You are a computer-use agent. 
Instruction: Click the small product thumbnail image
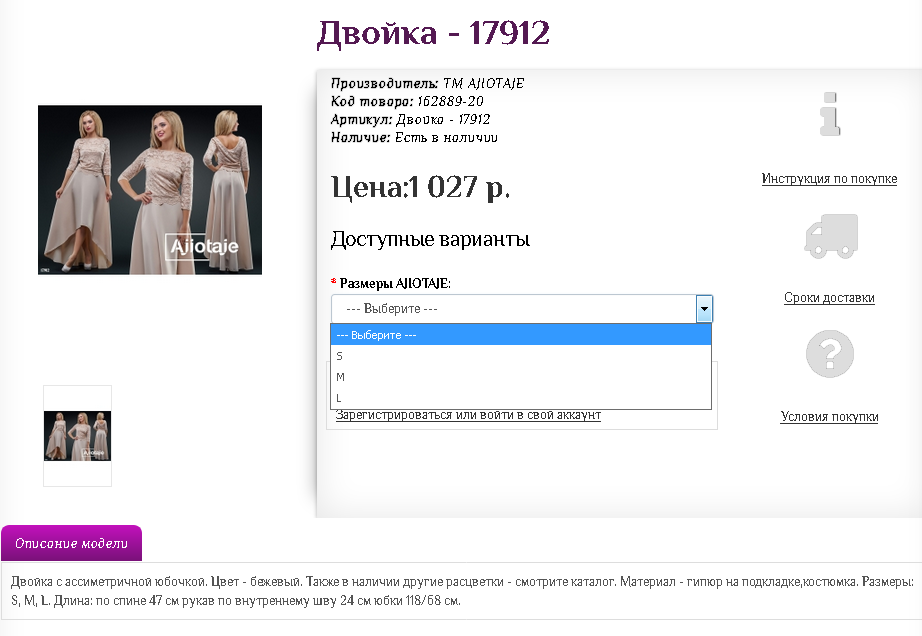(78, 436)
